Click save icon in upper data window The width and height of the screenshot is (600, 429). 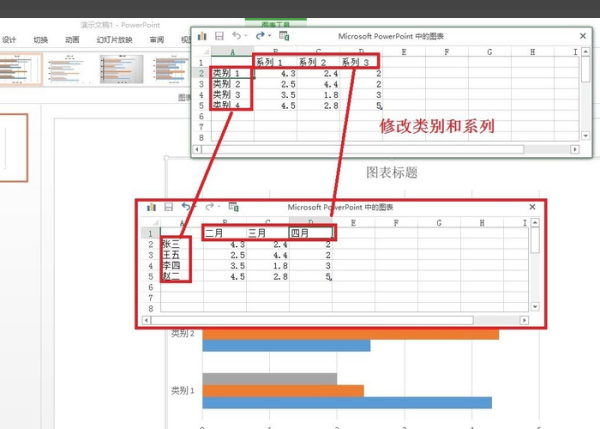(219, 36)
